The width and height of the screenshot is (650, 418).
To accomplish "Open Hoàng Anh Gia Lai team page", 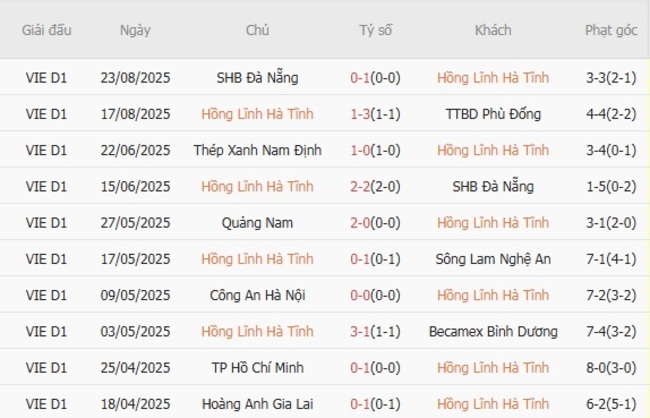I will [x=257, y=403].
